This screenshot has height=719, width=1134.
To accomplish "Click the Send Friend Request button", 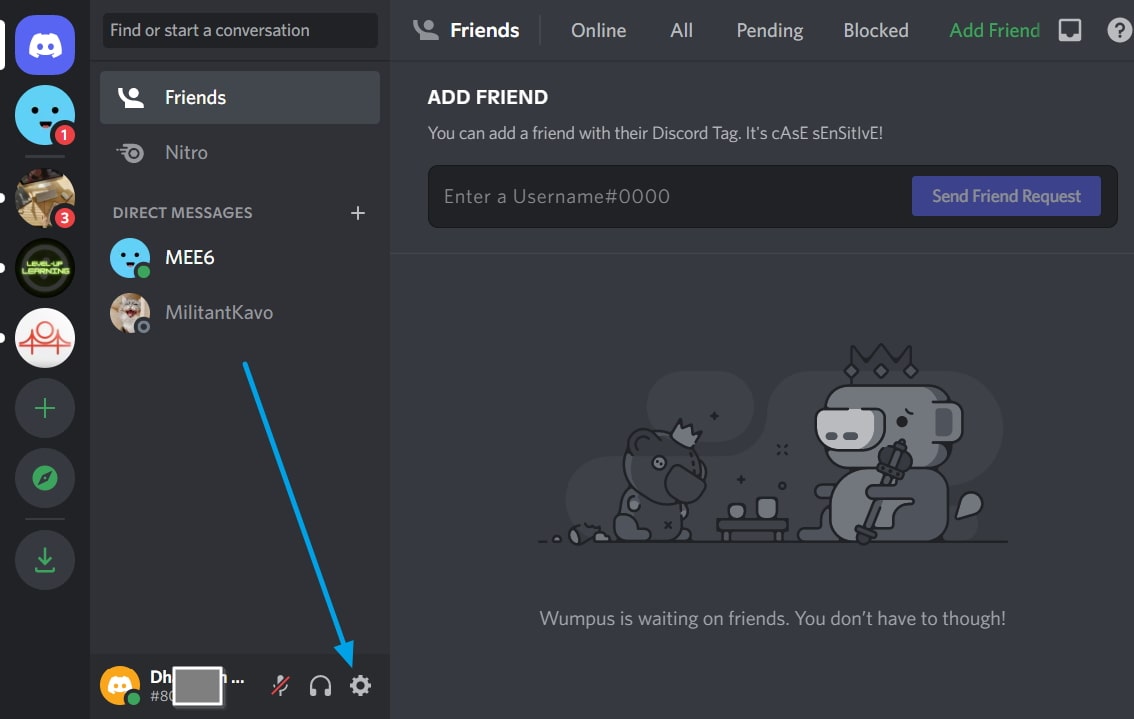I will [x=1006, y=196].
